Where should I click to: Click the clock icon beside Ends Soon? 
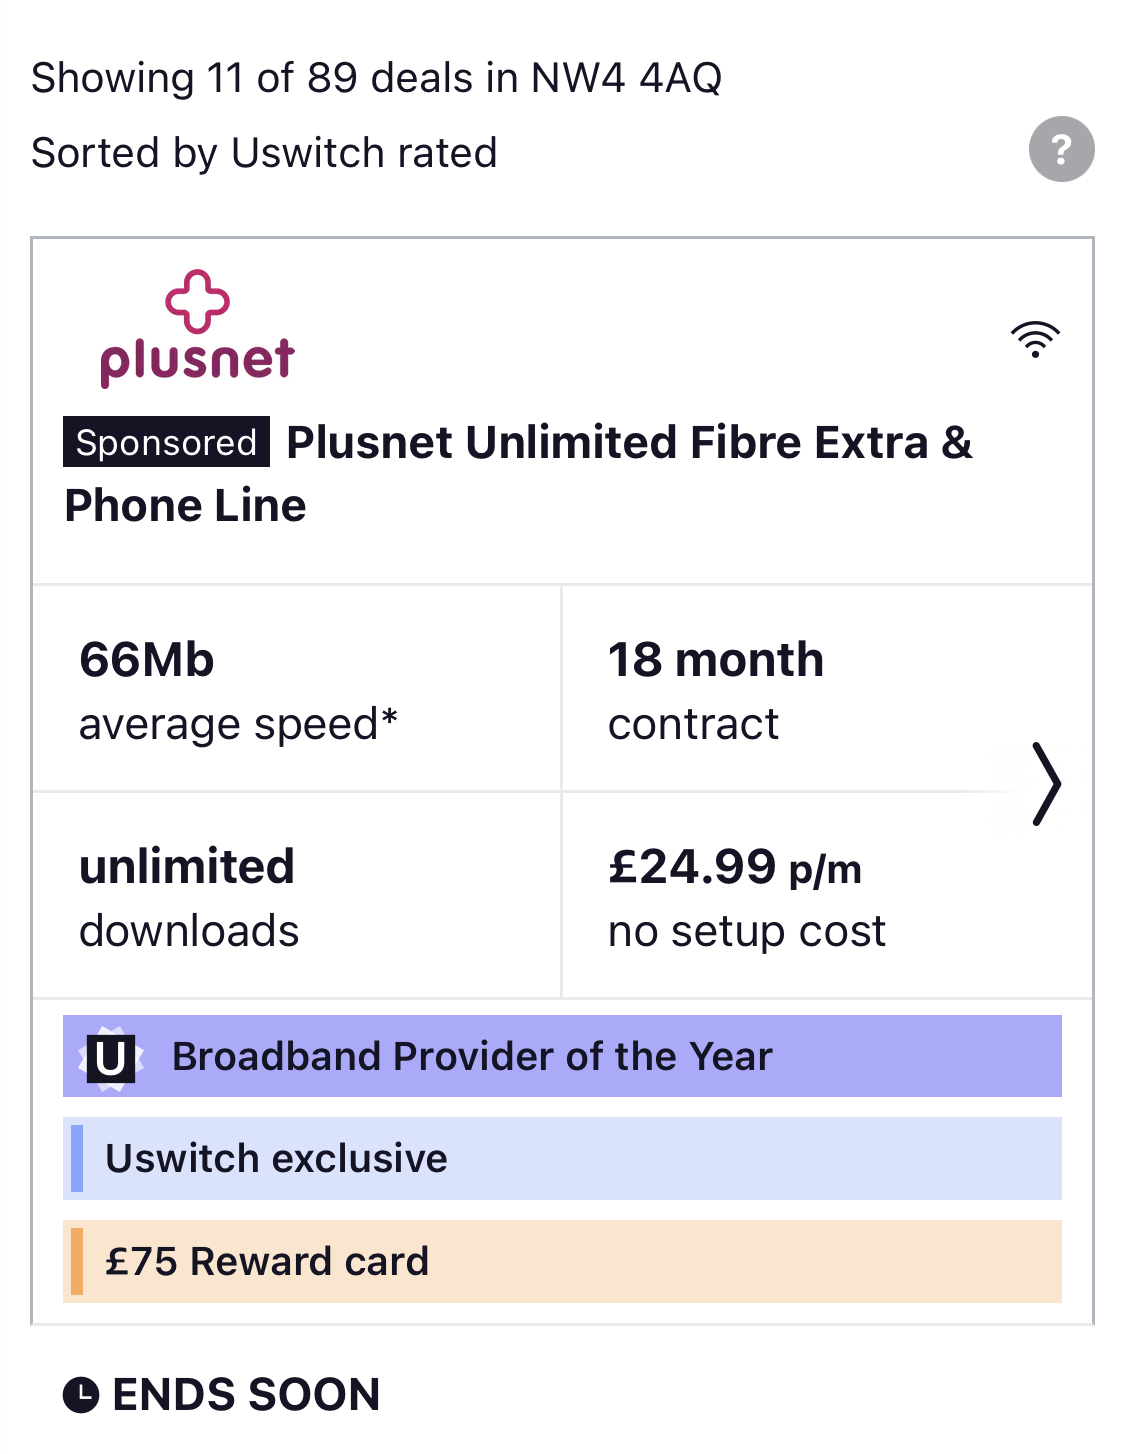[81, 1395]
